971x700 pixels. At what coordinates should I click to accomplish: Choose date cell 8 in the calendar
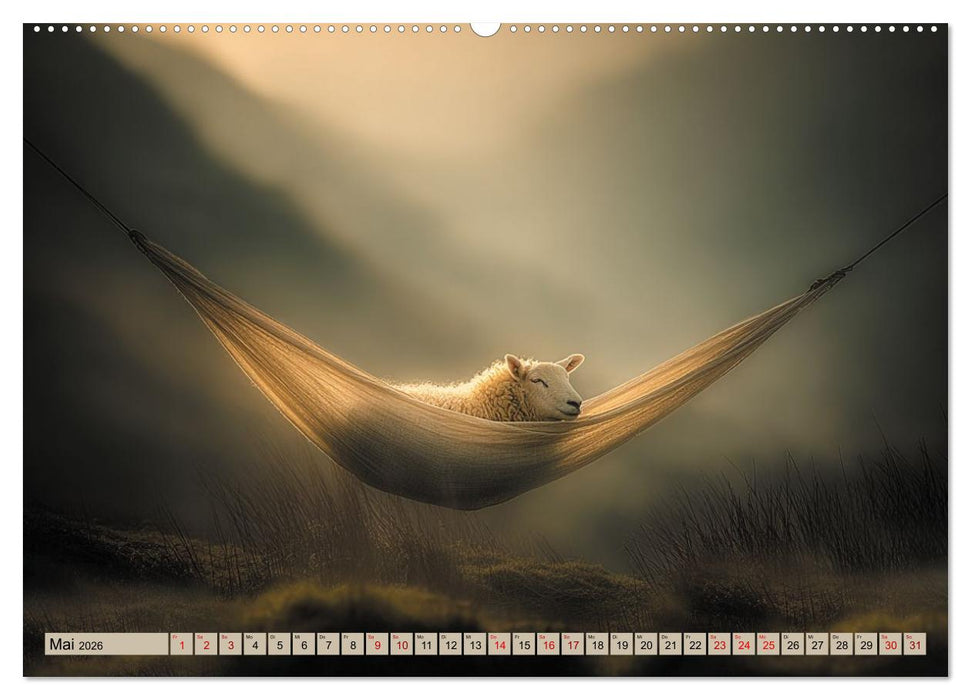click(x=352, y=645)
